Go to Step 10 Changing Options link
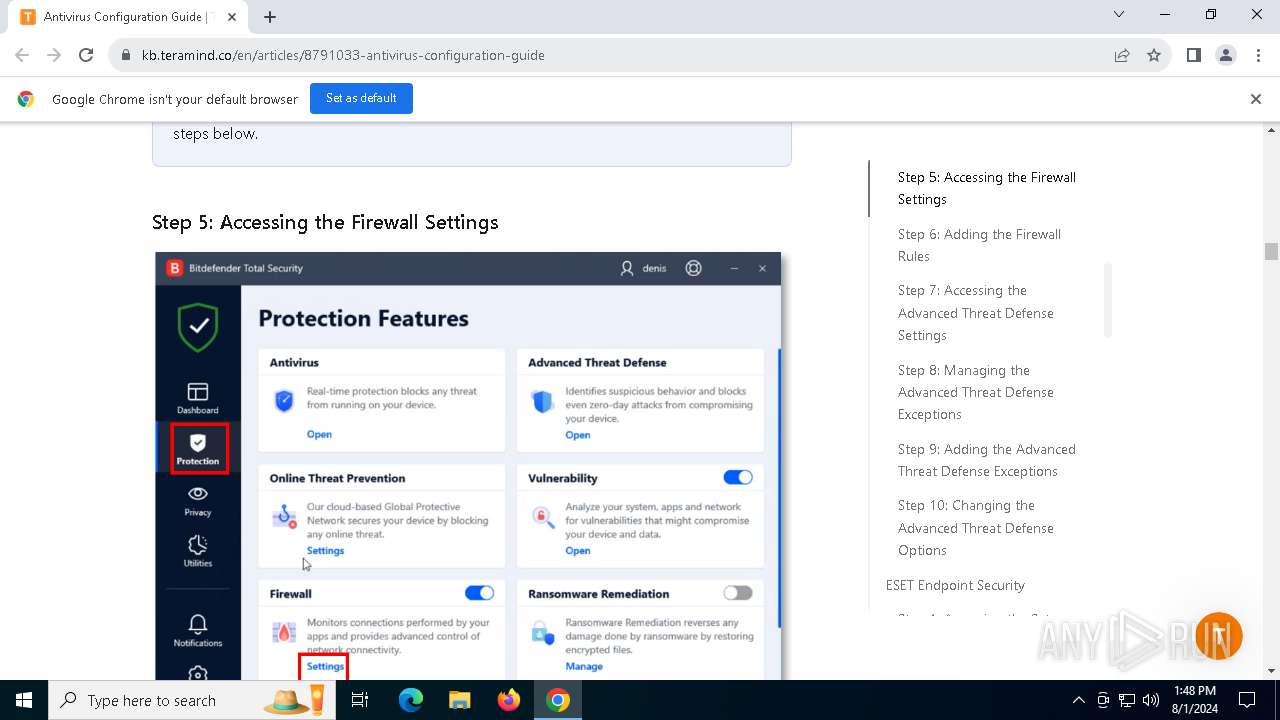 976,528
